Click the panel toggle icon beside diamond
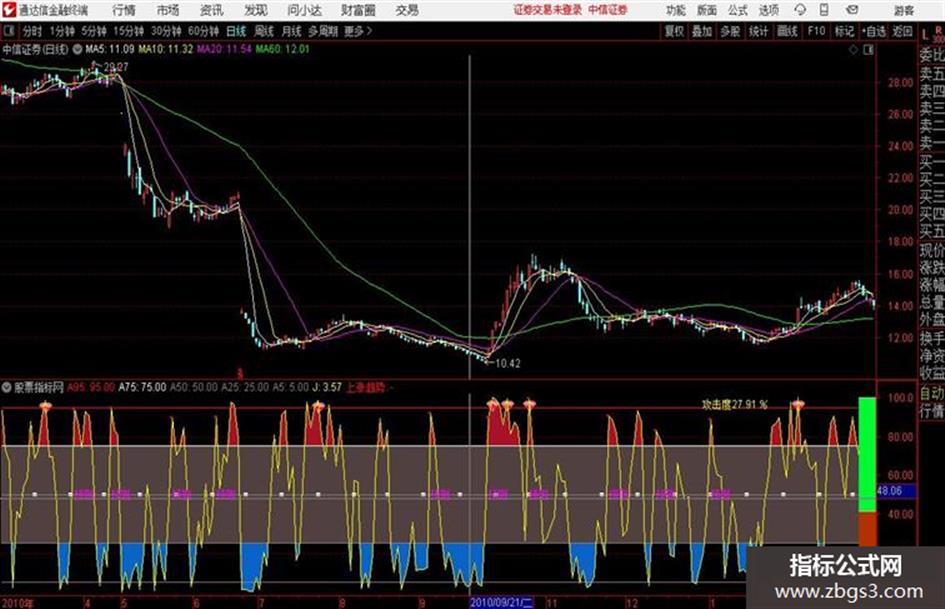The image size is (945, 609). click(x=868, y=50)
